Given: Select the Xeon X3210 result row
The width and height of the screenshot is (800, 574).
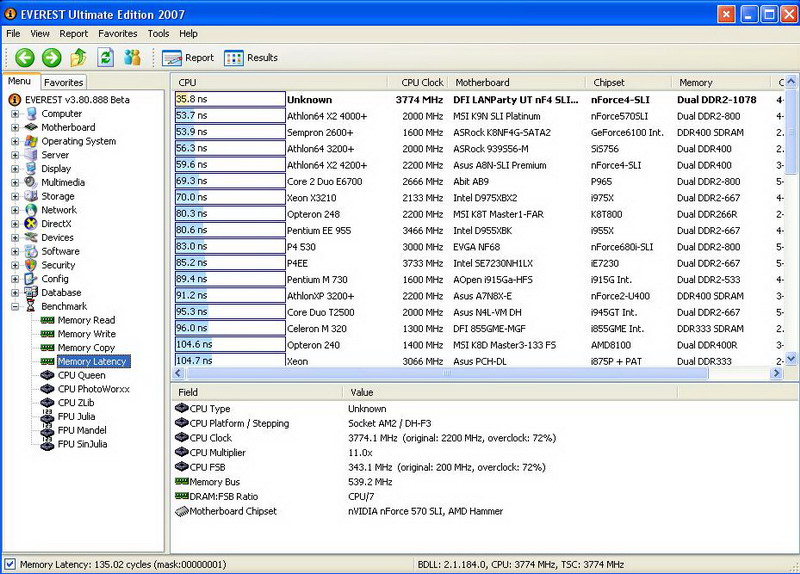Looking at the screenshot, I should pyautogui.click(x=479, y=197).
